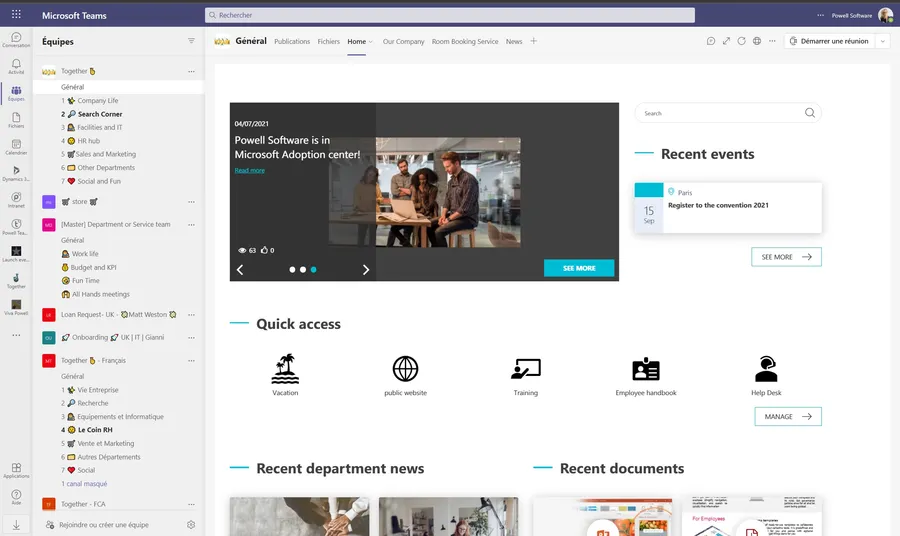Switch to Publications tab
Image resolution: width=900 pixels, height=536 pixels.
tap(292, 41)
